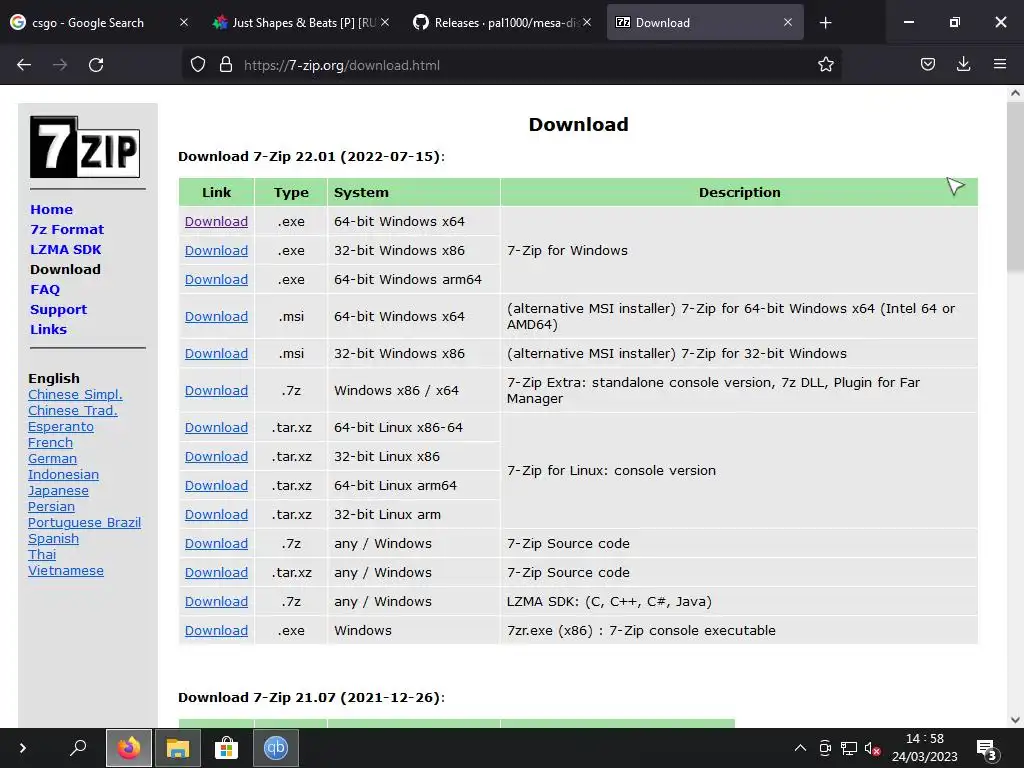The image size is (1024, 768).
Task: Switch language to Chinese Trad.
Action: (72, 411)
